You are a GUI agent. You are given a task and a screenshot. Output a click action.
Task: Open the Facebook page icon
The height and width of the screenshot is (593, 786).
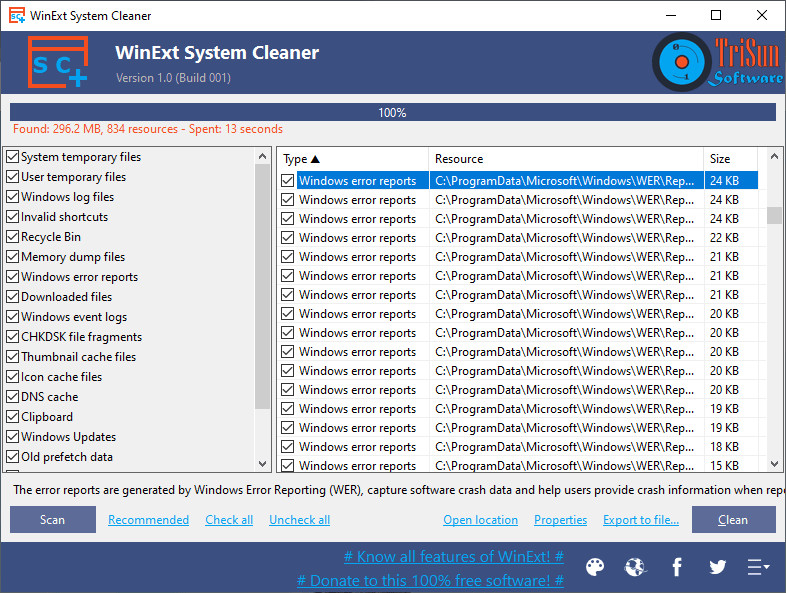pyautogui.click(x=677, y=567)
